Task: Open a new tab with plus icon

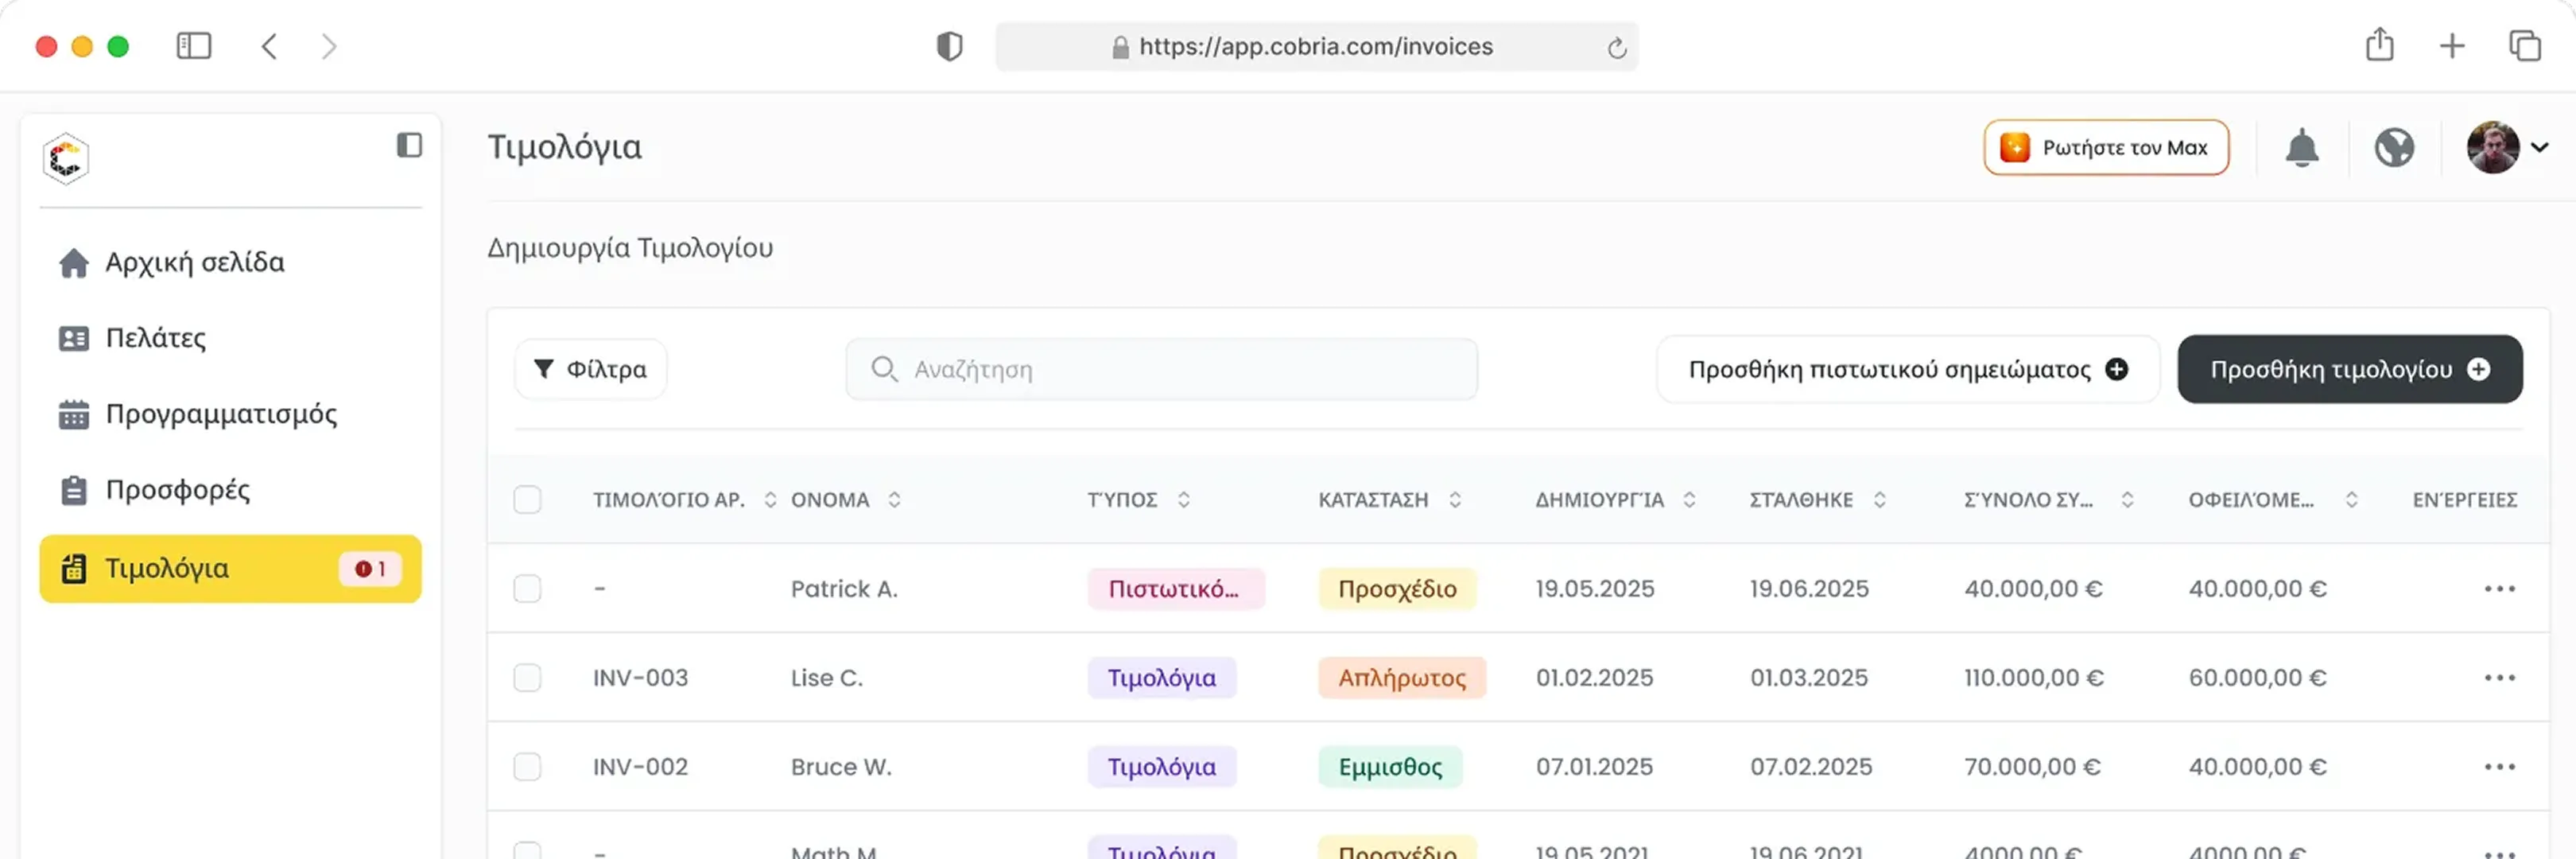Action: 2452,46
